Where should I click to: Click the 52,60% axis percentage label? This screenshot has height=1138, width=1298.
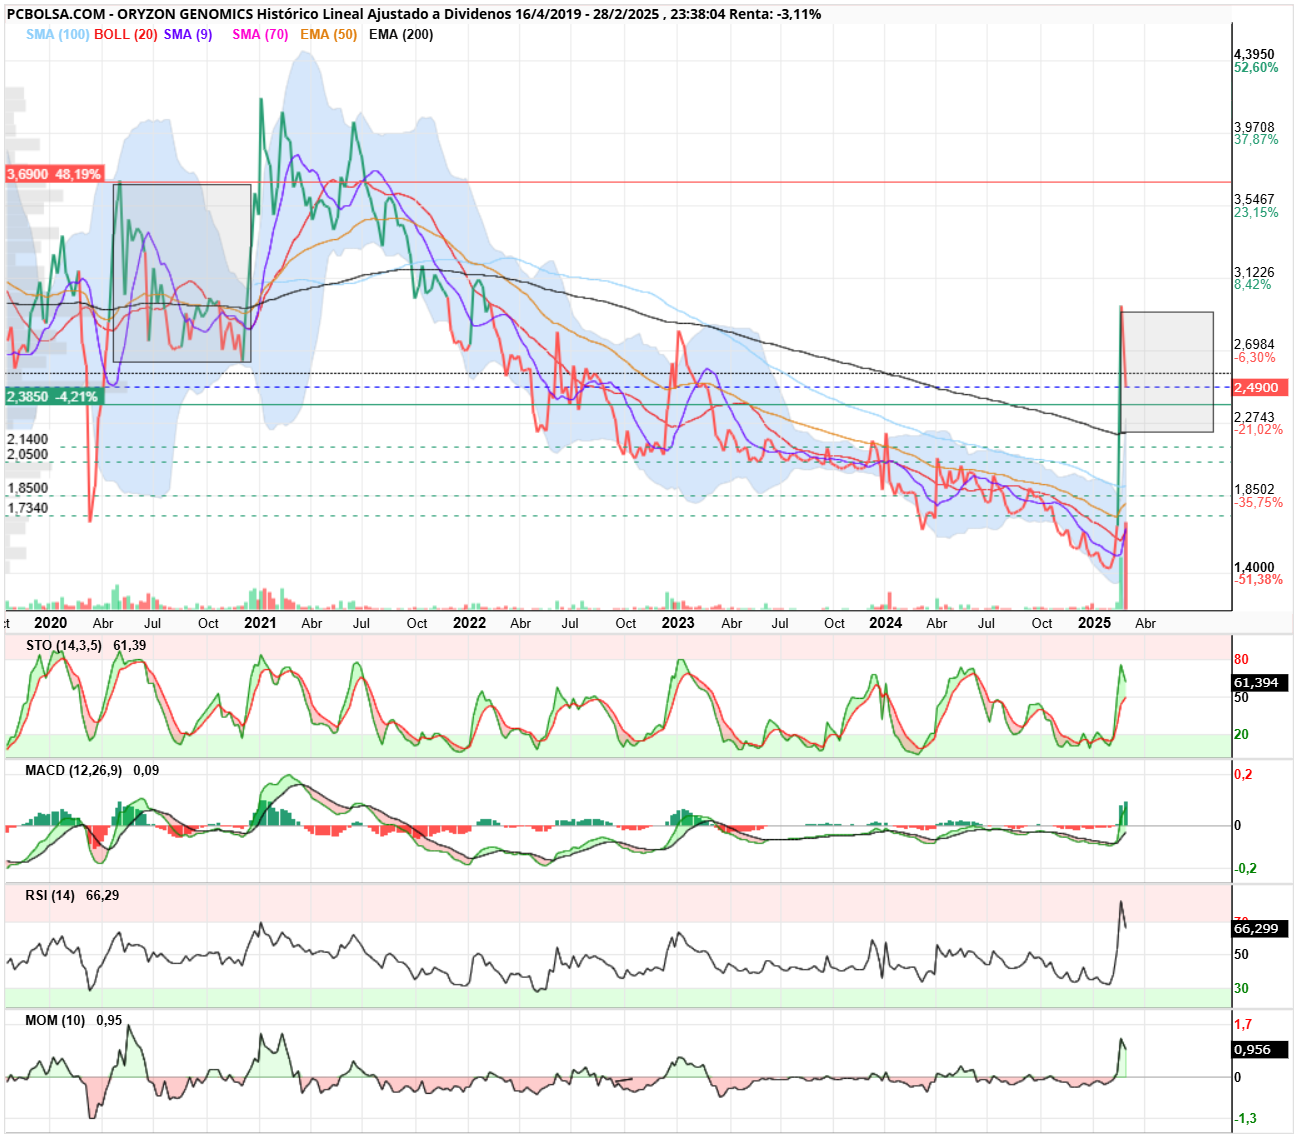1256,67
